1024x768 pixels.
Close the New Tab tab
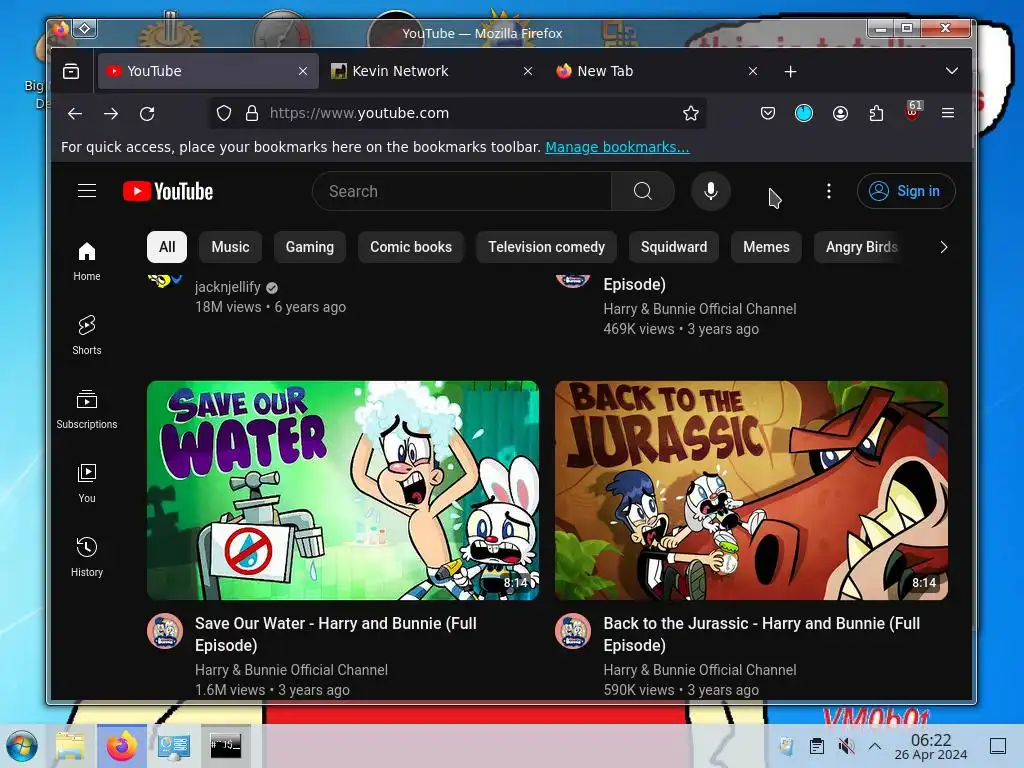tap(753, 71)
